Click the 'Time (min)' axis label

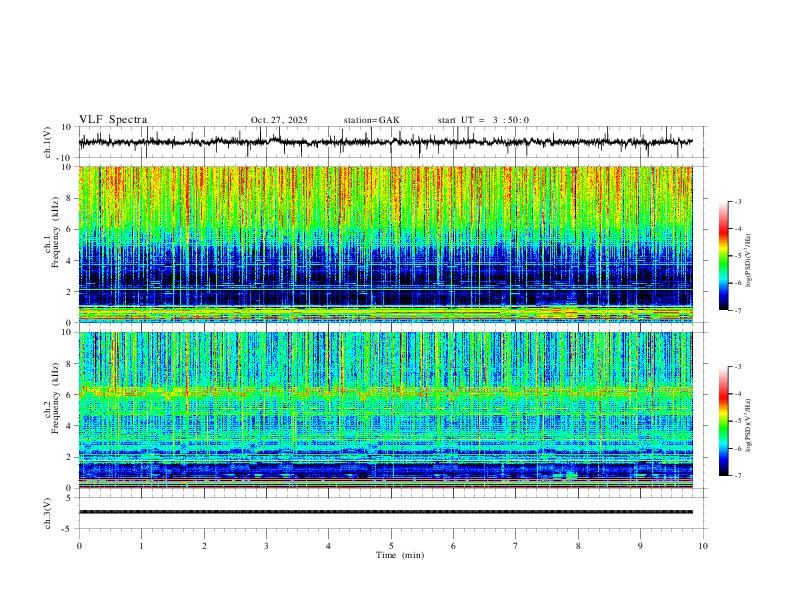(400, 555)
